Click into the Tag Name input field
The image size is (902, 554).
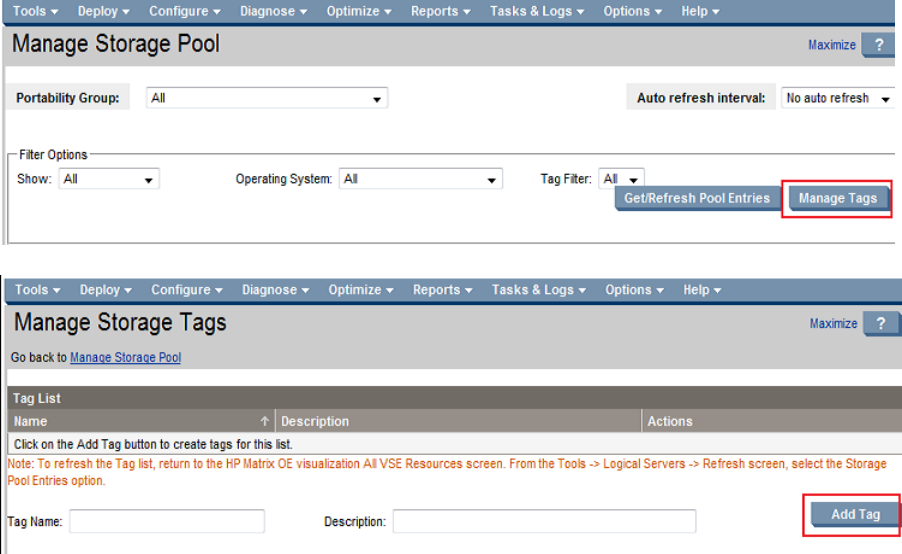click(166, 521)
